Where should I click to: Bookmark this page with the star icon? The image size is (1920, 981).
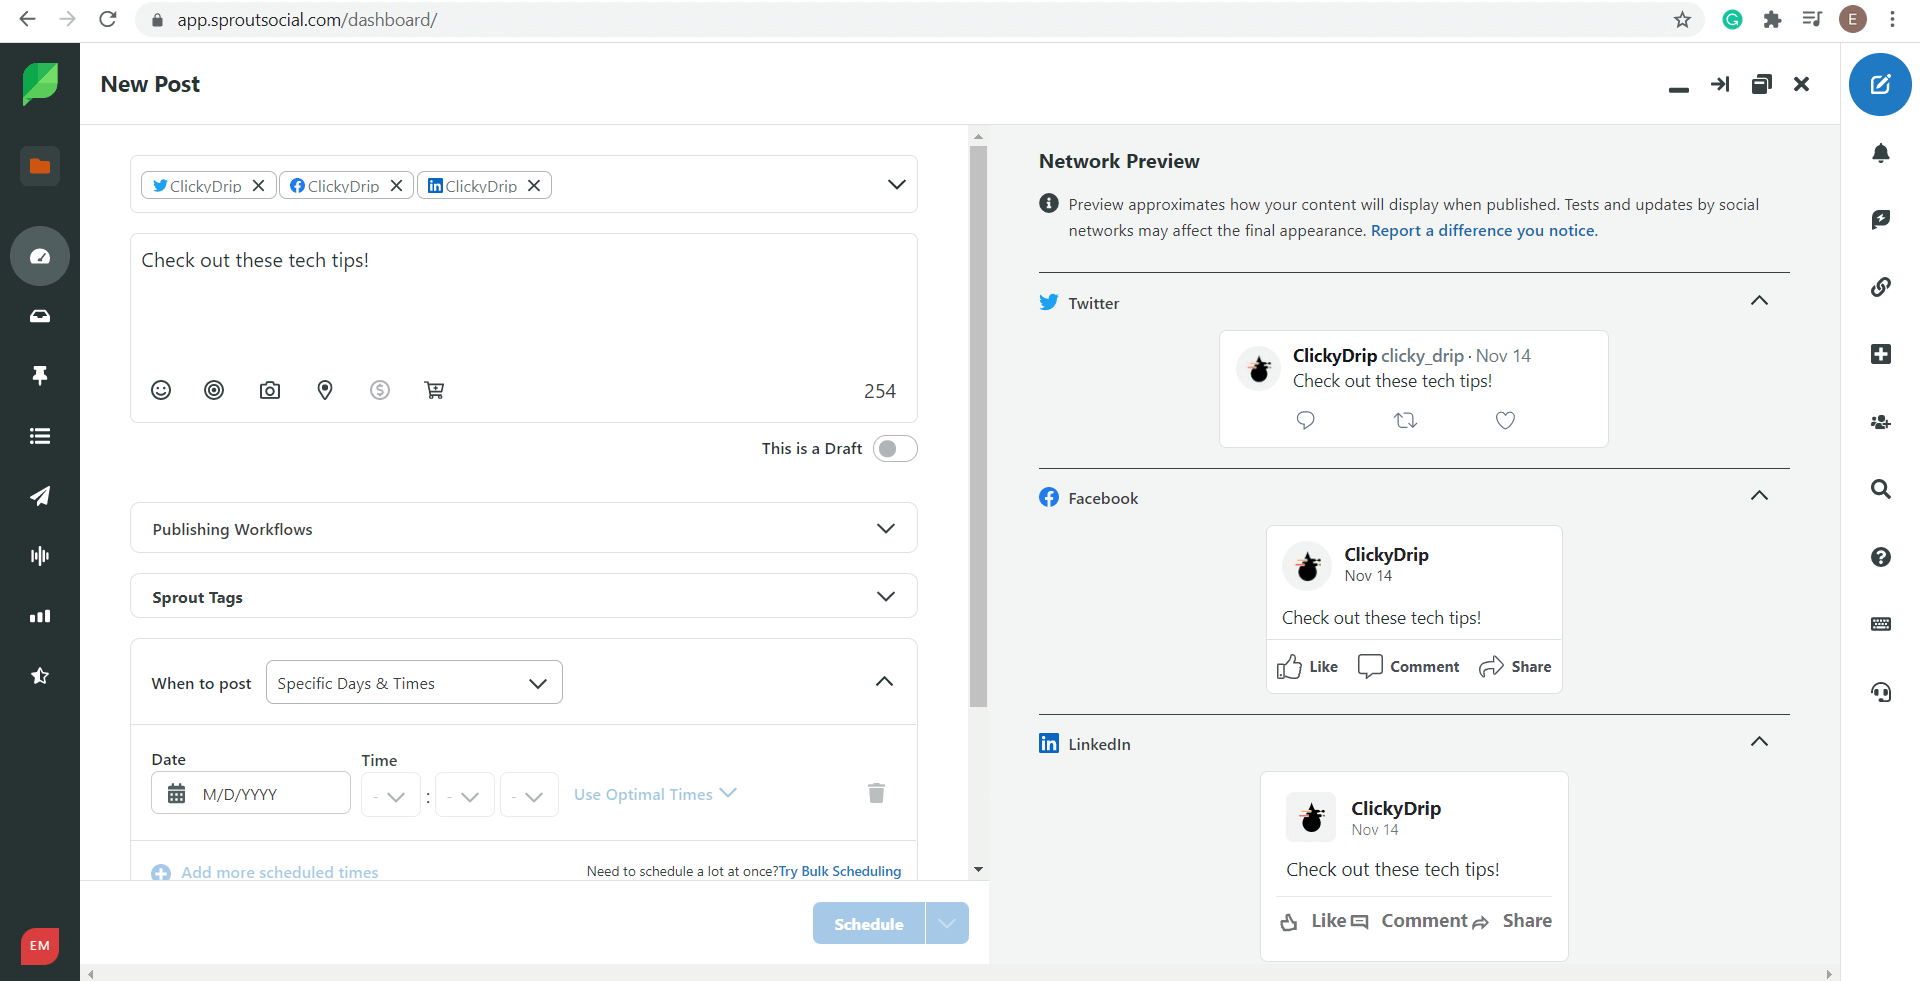tap(1682, 19)
